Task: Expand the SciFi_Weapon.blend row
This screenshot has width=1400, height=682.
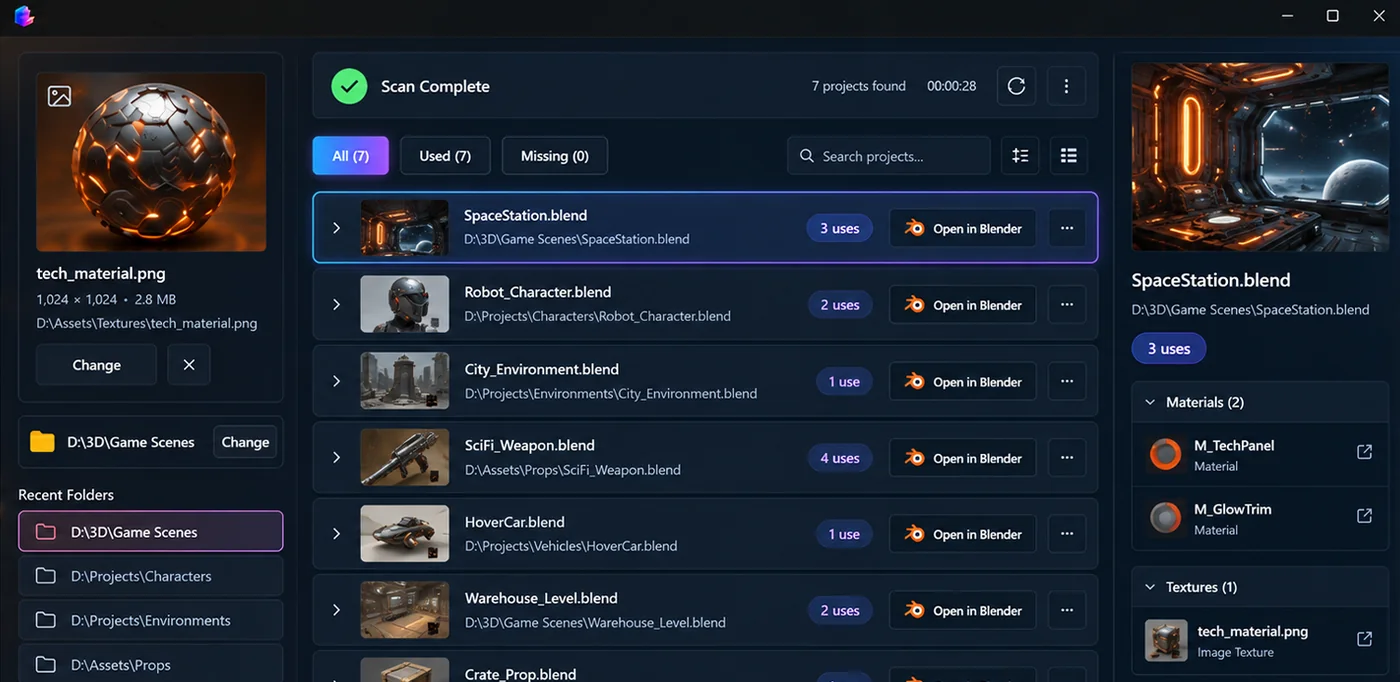Action: coord(337,458)
